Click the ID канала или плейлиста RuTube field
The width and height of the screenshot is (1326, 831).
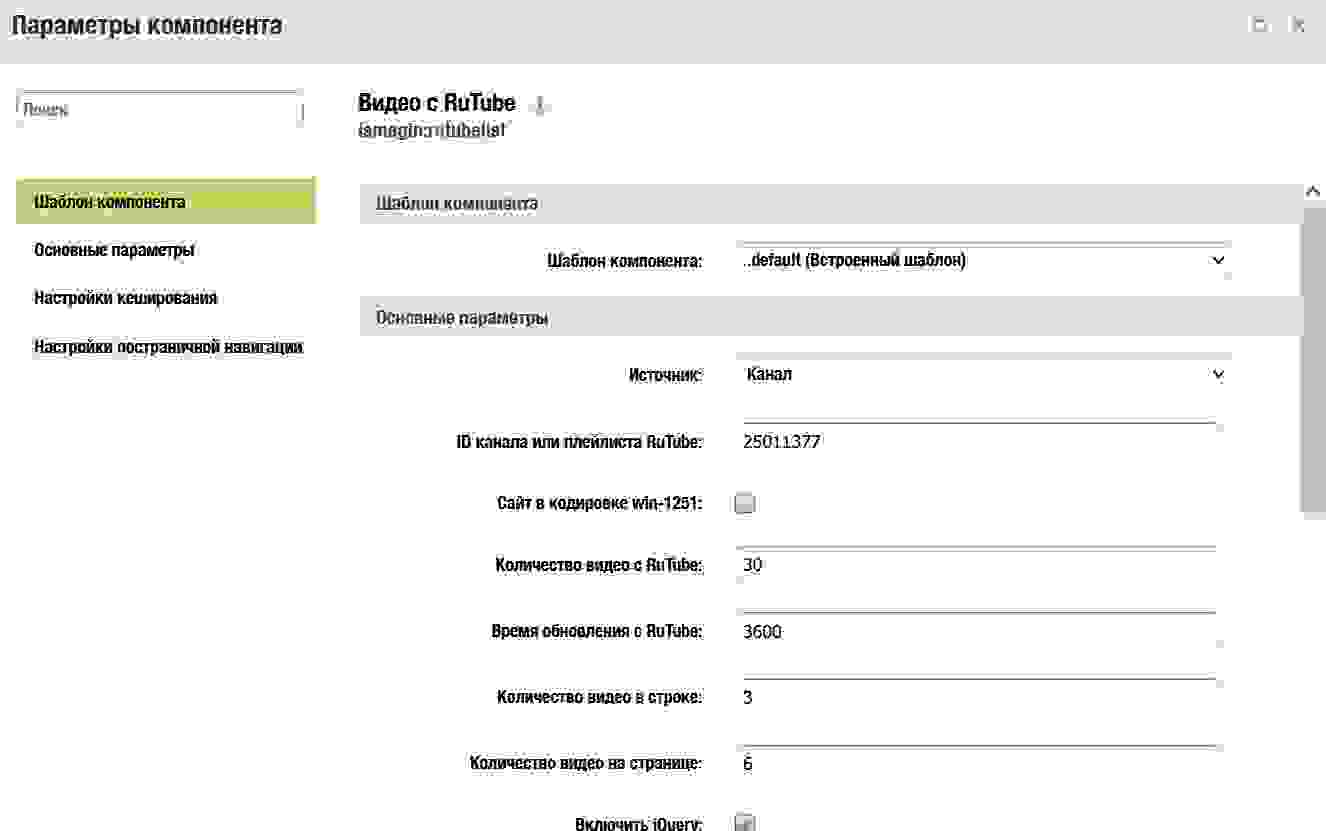point(977,440)
